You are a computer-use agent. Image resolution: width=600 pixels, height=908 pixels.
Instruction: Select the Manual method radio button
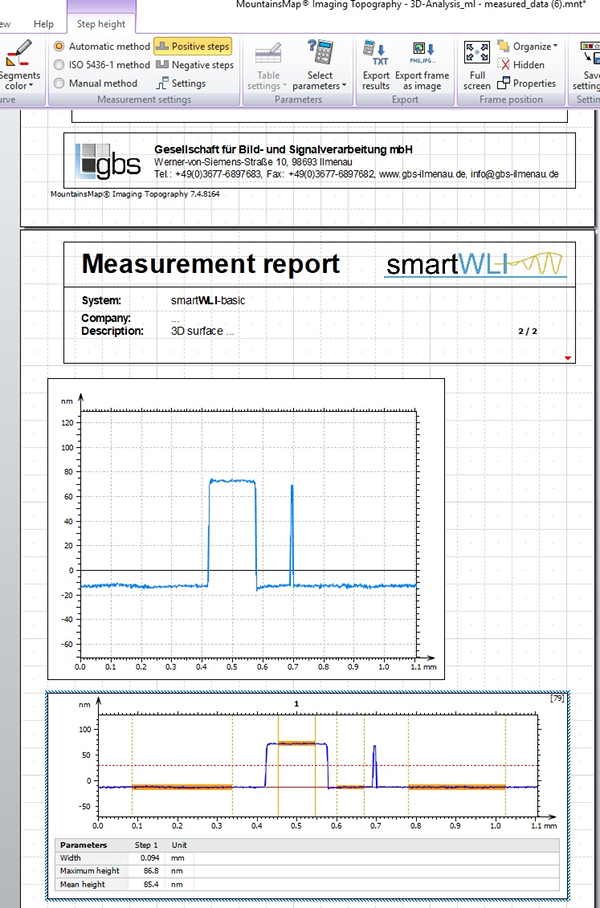click(x=59, y=84)
